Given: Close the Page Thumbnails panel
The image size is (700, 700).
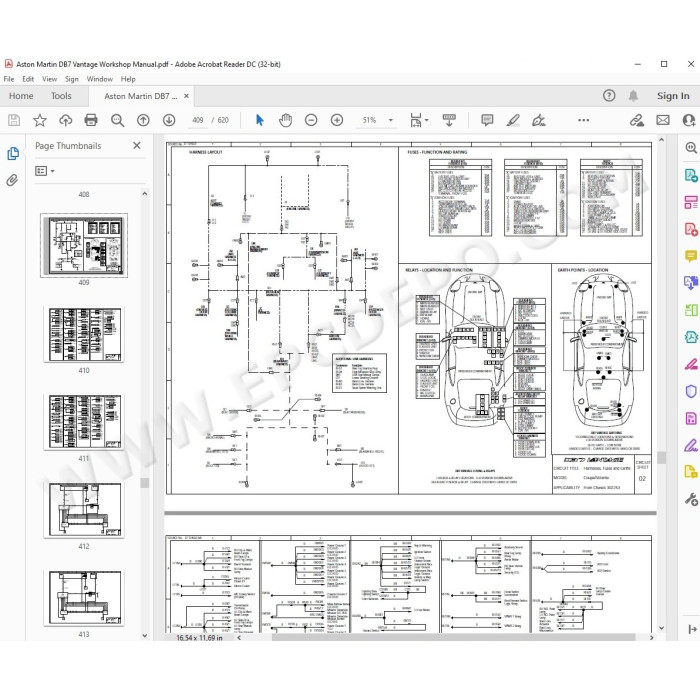Looking at the screenshot, I should (x=137, y=146).
